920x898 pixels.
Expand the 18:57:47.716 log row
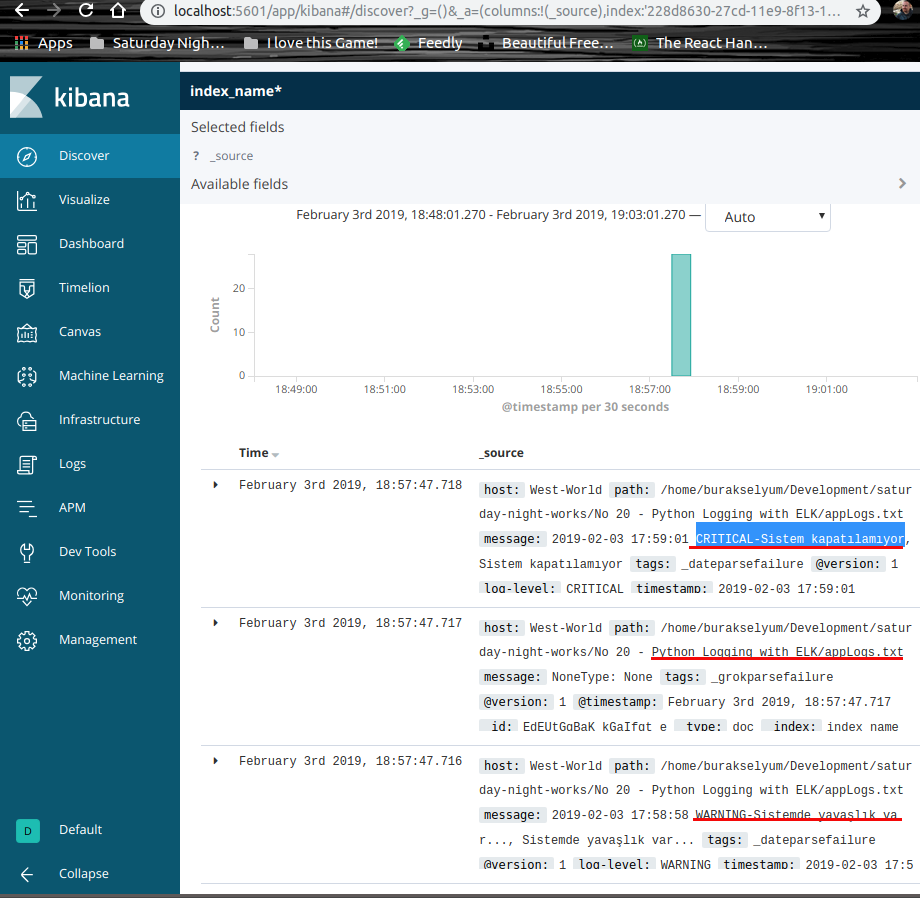(216, 761)
